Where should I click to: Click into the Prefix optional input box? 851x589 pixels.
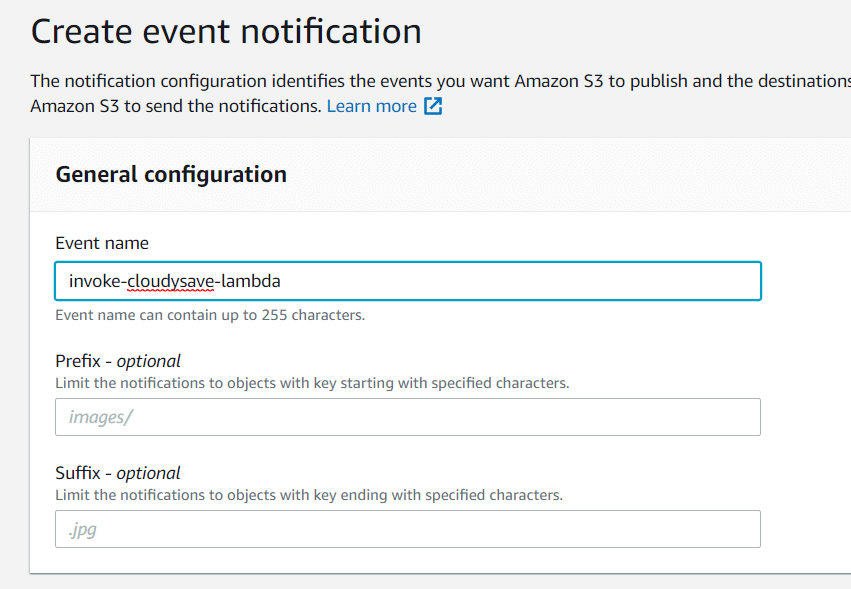pyautogui.click(x=408, y=417)
